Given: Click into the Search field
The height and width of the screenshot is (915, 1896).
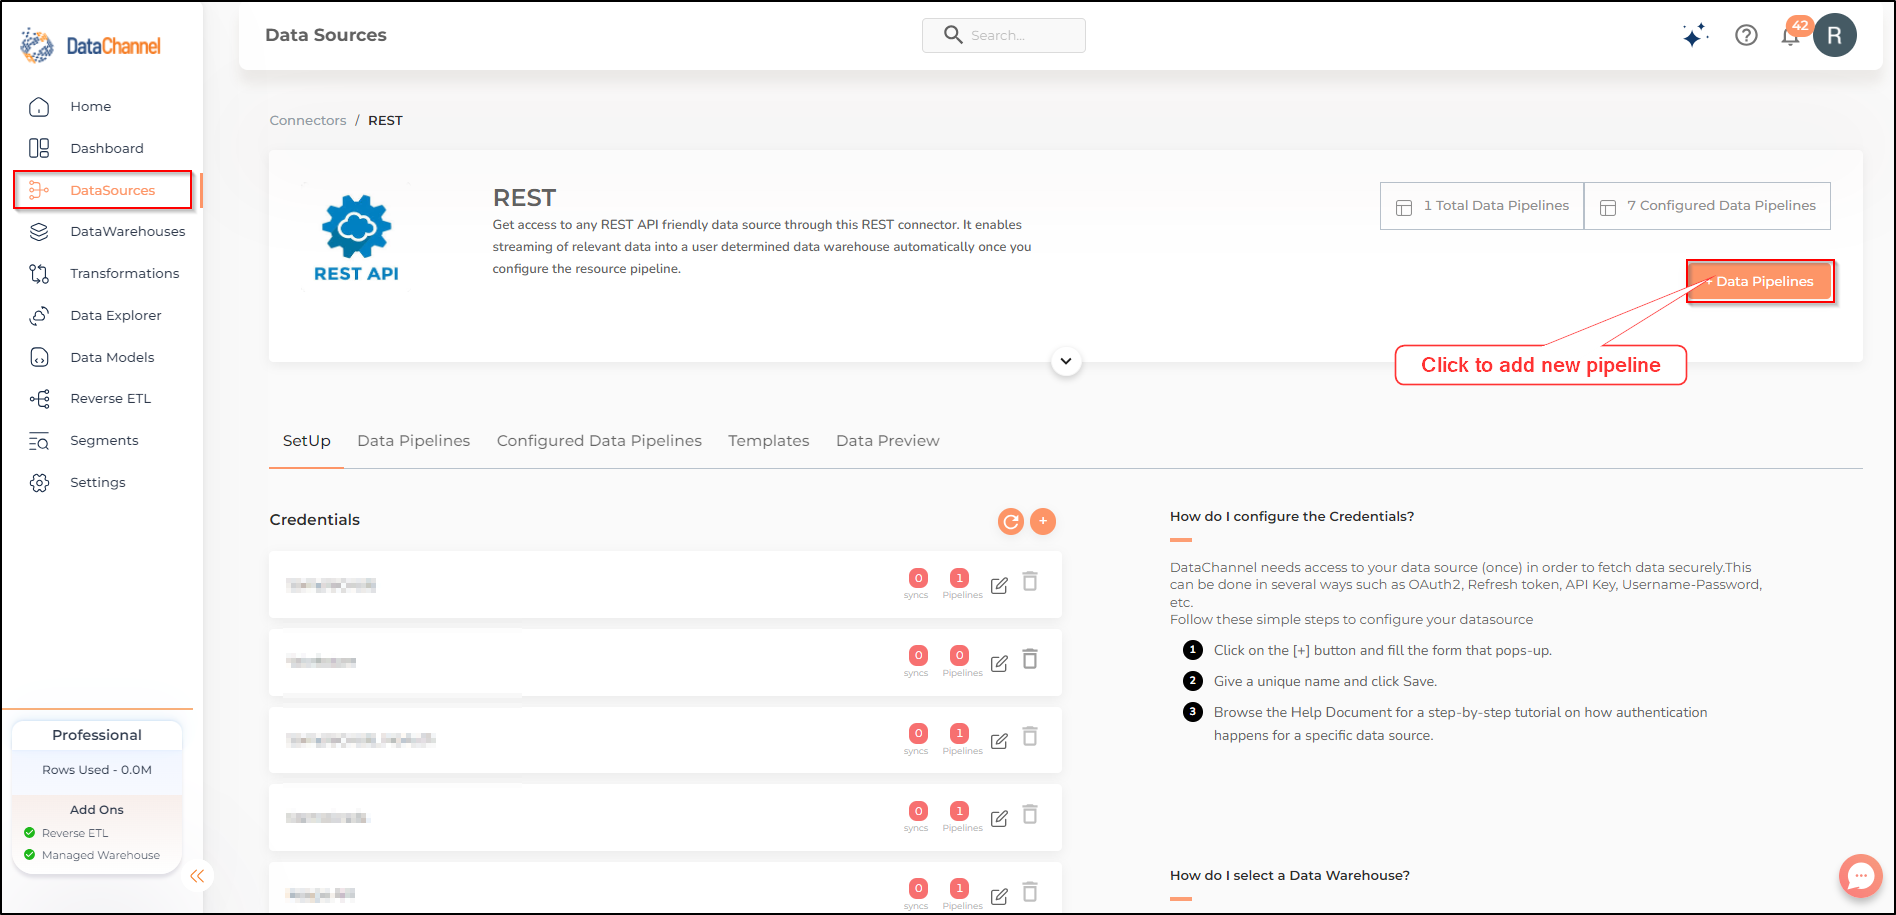Looking at the screenshot, I should click(1004, 35).
